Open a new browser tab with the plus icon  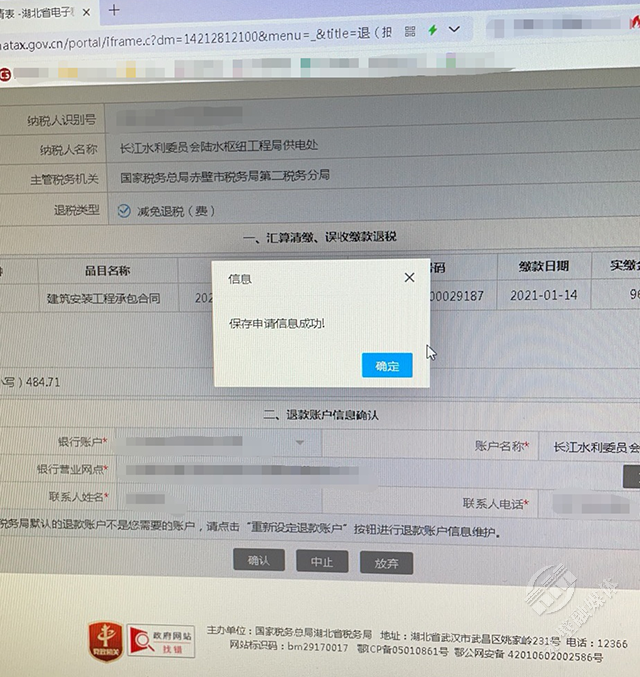[x=114, y=10]
